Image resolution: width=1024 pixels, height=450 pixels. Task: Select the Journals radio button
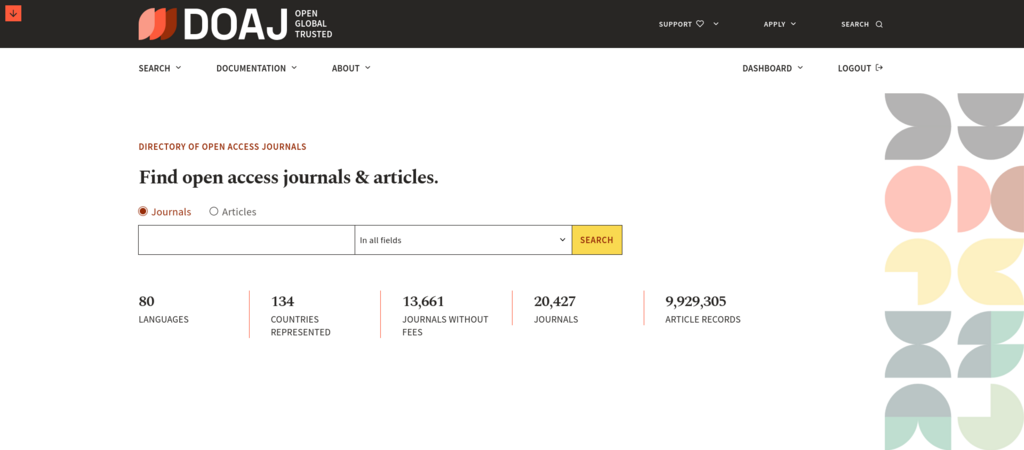click(143, 211)
